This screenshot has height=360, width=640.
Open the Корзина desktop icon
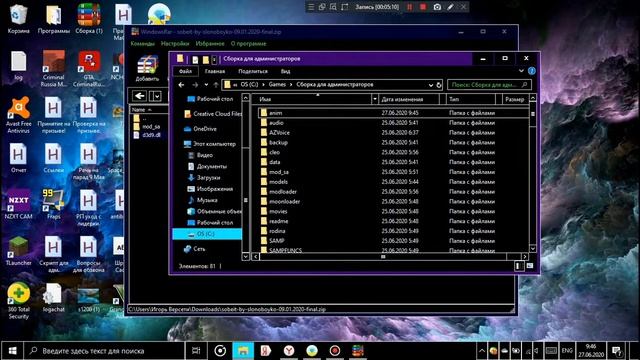[18, 18]
